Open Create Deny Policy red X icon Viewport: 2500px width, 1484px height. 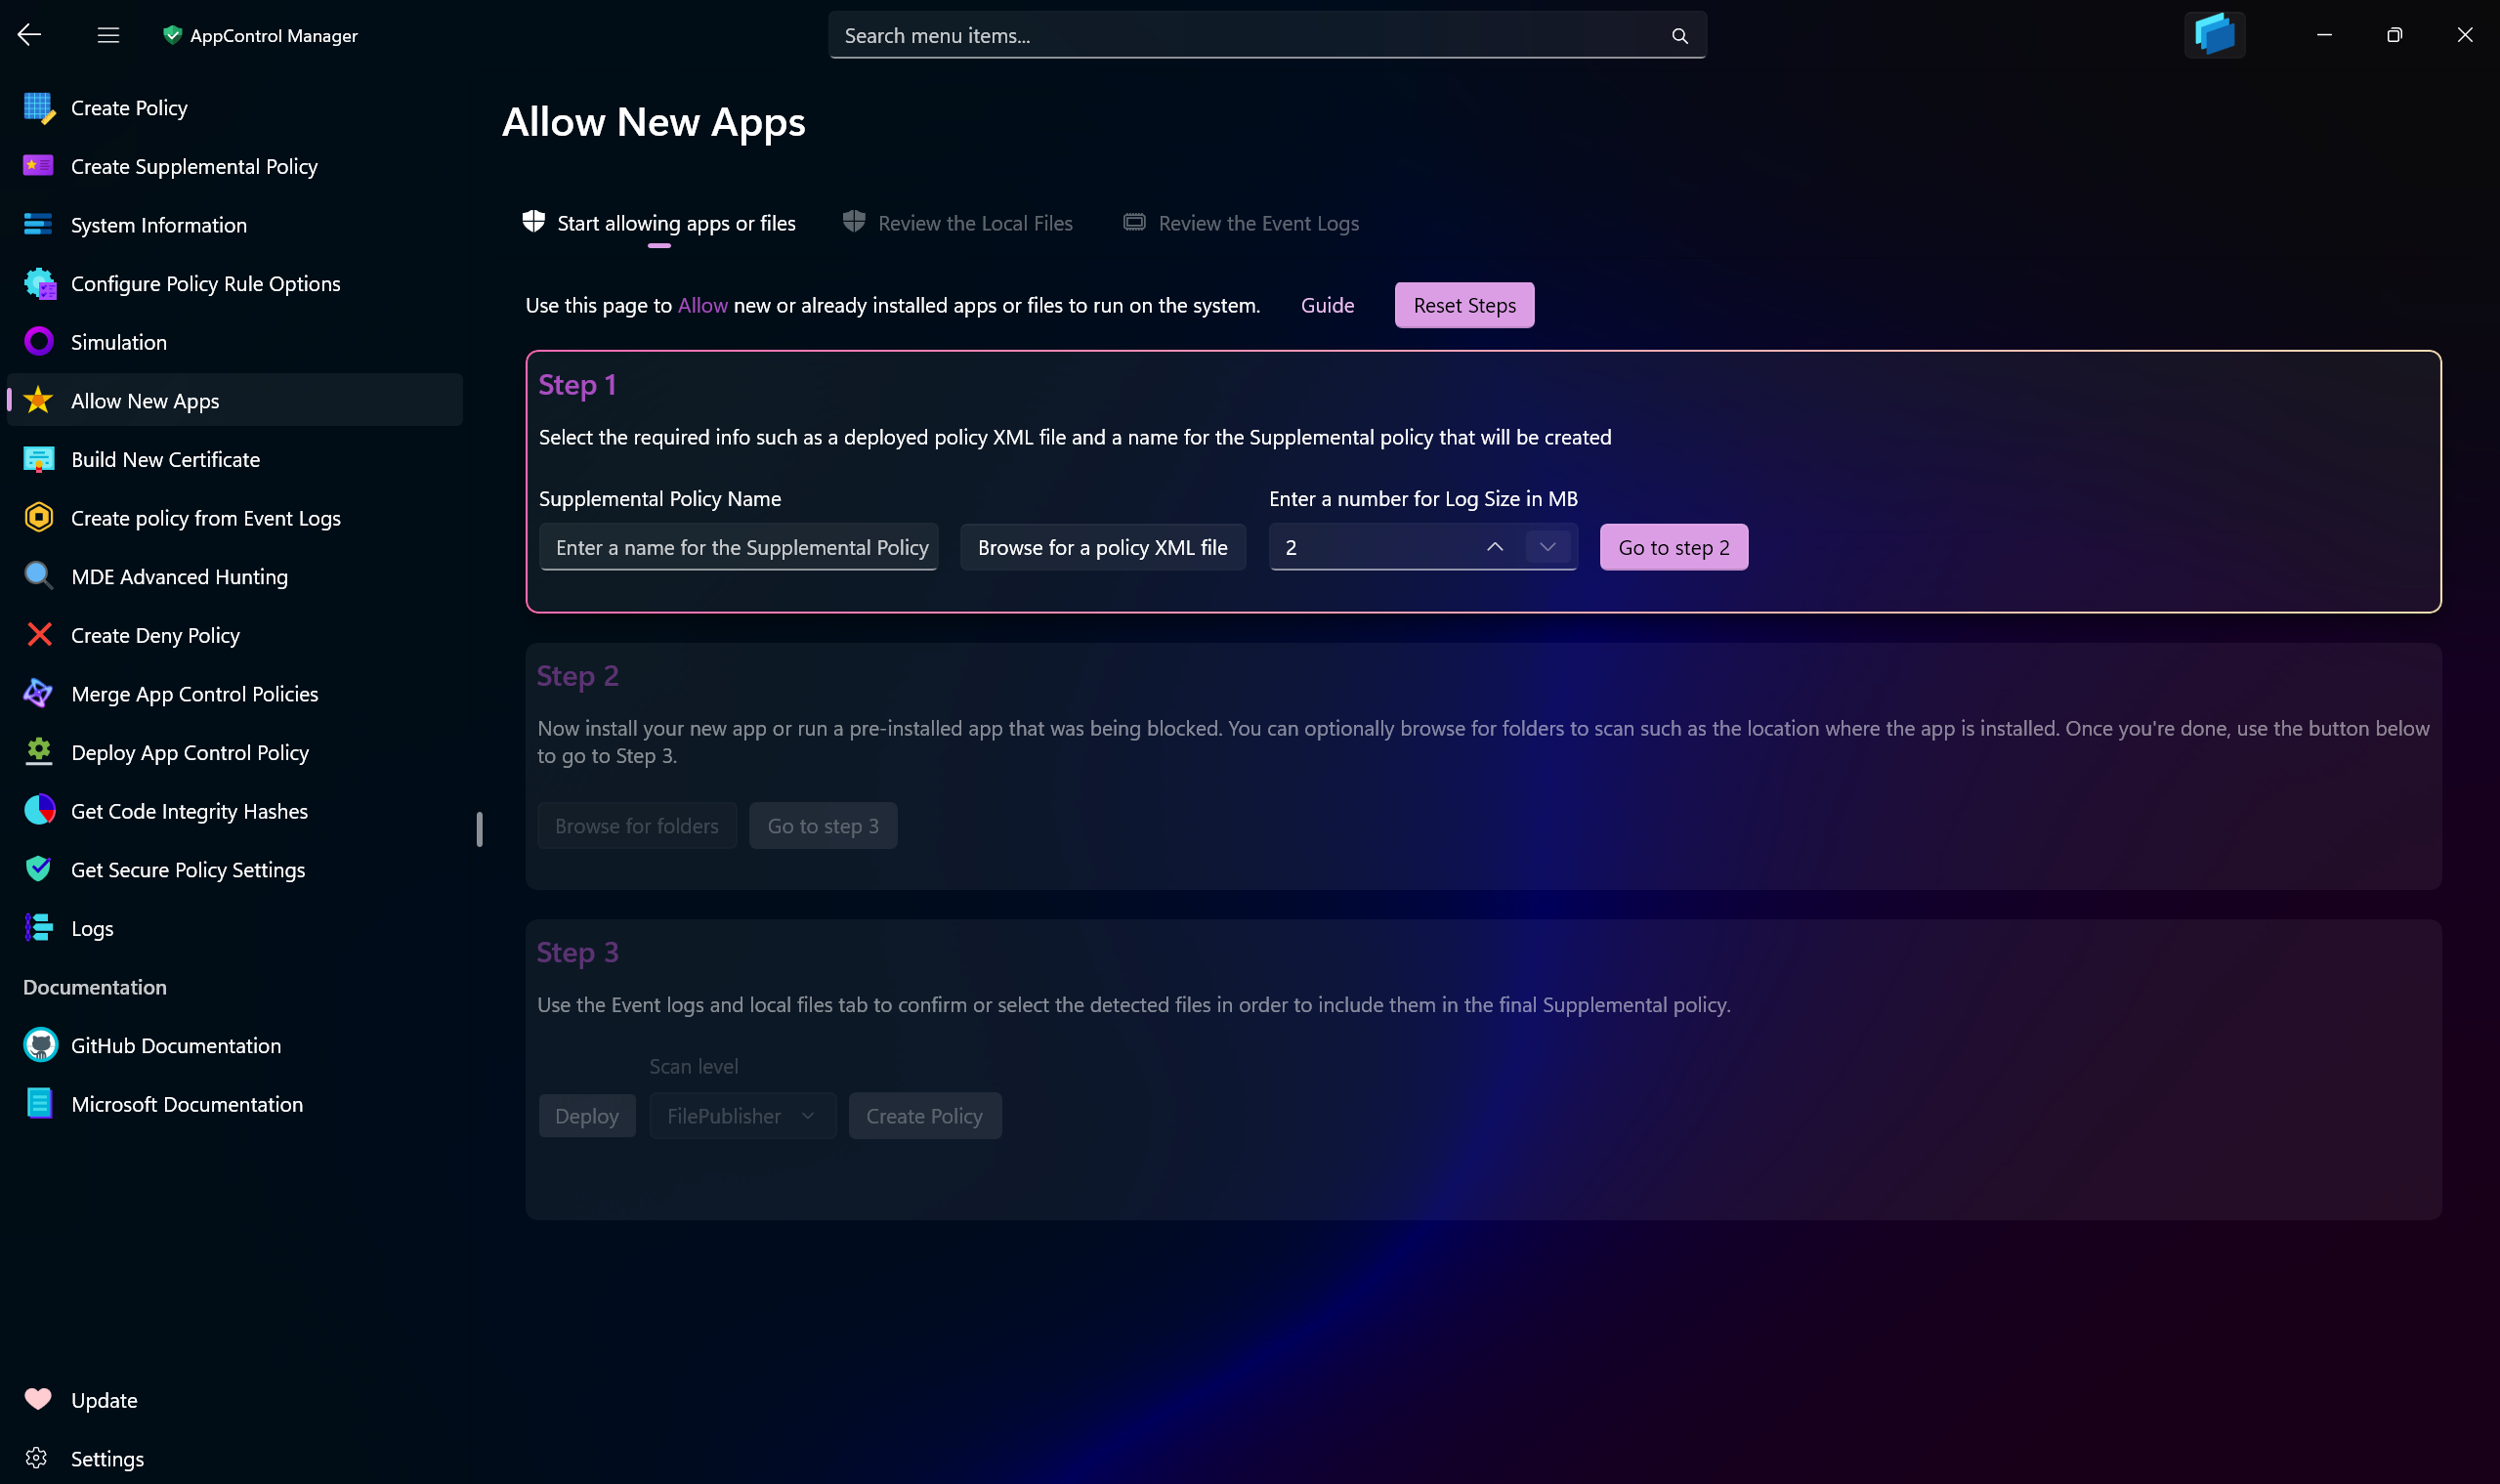39,635
